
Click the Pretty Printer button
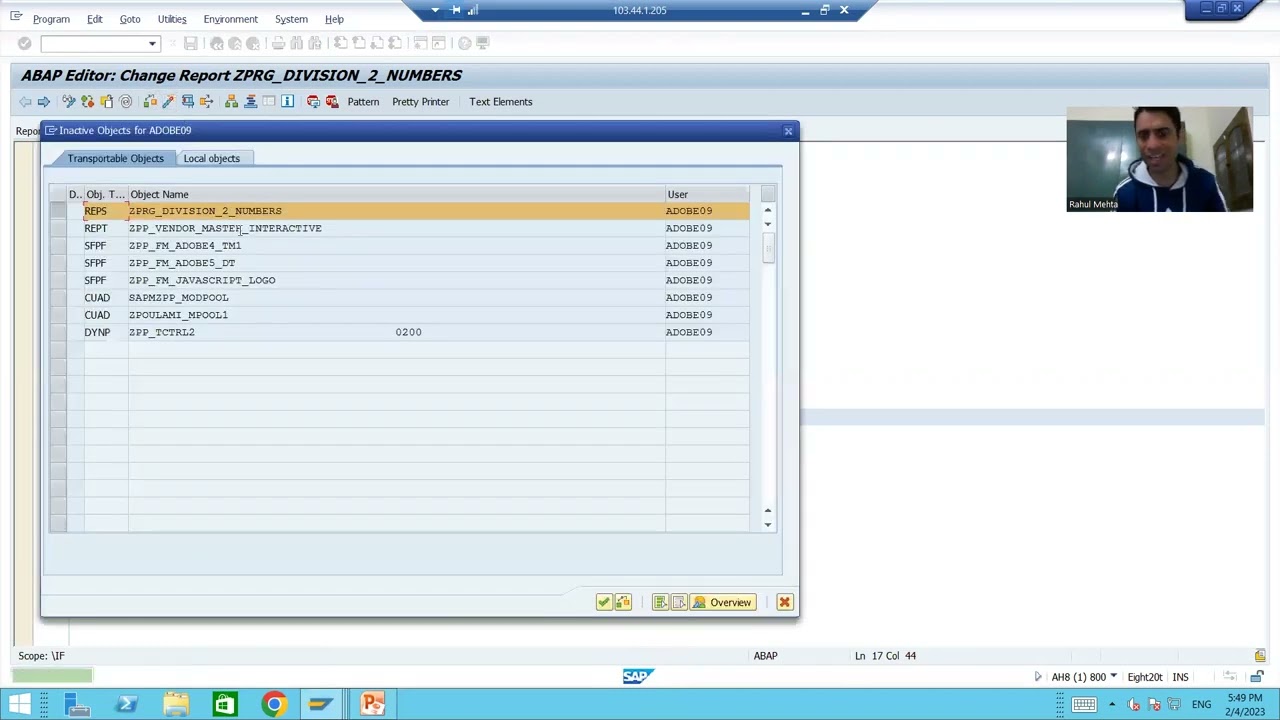pyautogui.click(x=420, y=101)
